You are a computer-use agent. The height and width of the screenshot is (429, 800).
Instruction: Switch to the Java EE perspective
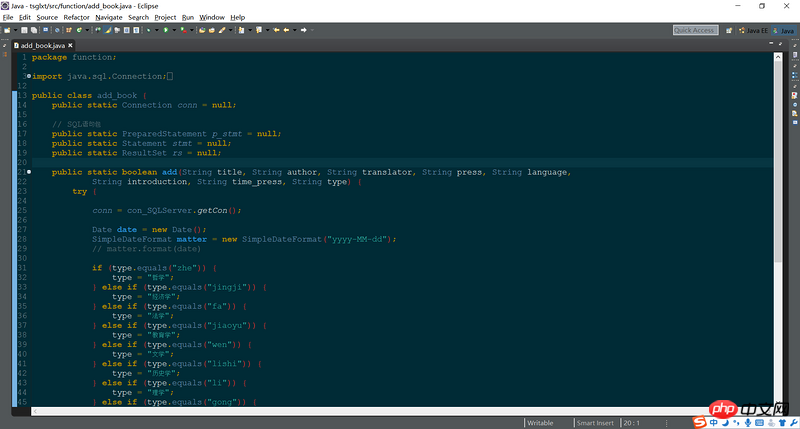click(x=751, y=30)
